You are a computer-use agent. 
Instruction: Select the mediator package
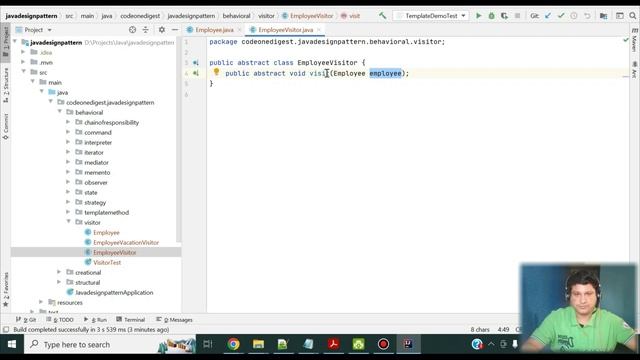[96, 162]
